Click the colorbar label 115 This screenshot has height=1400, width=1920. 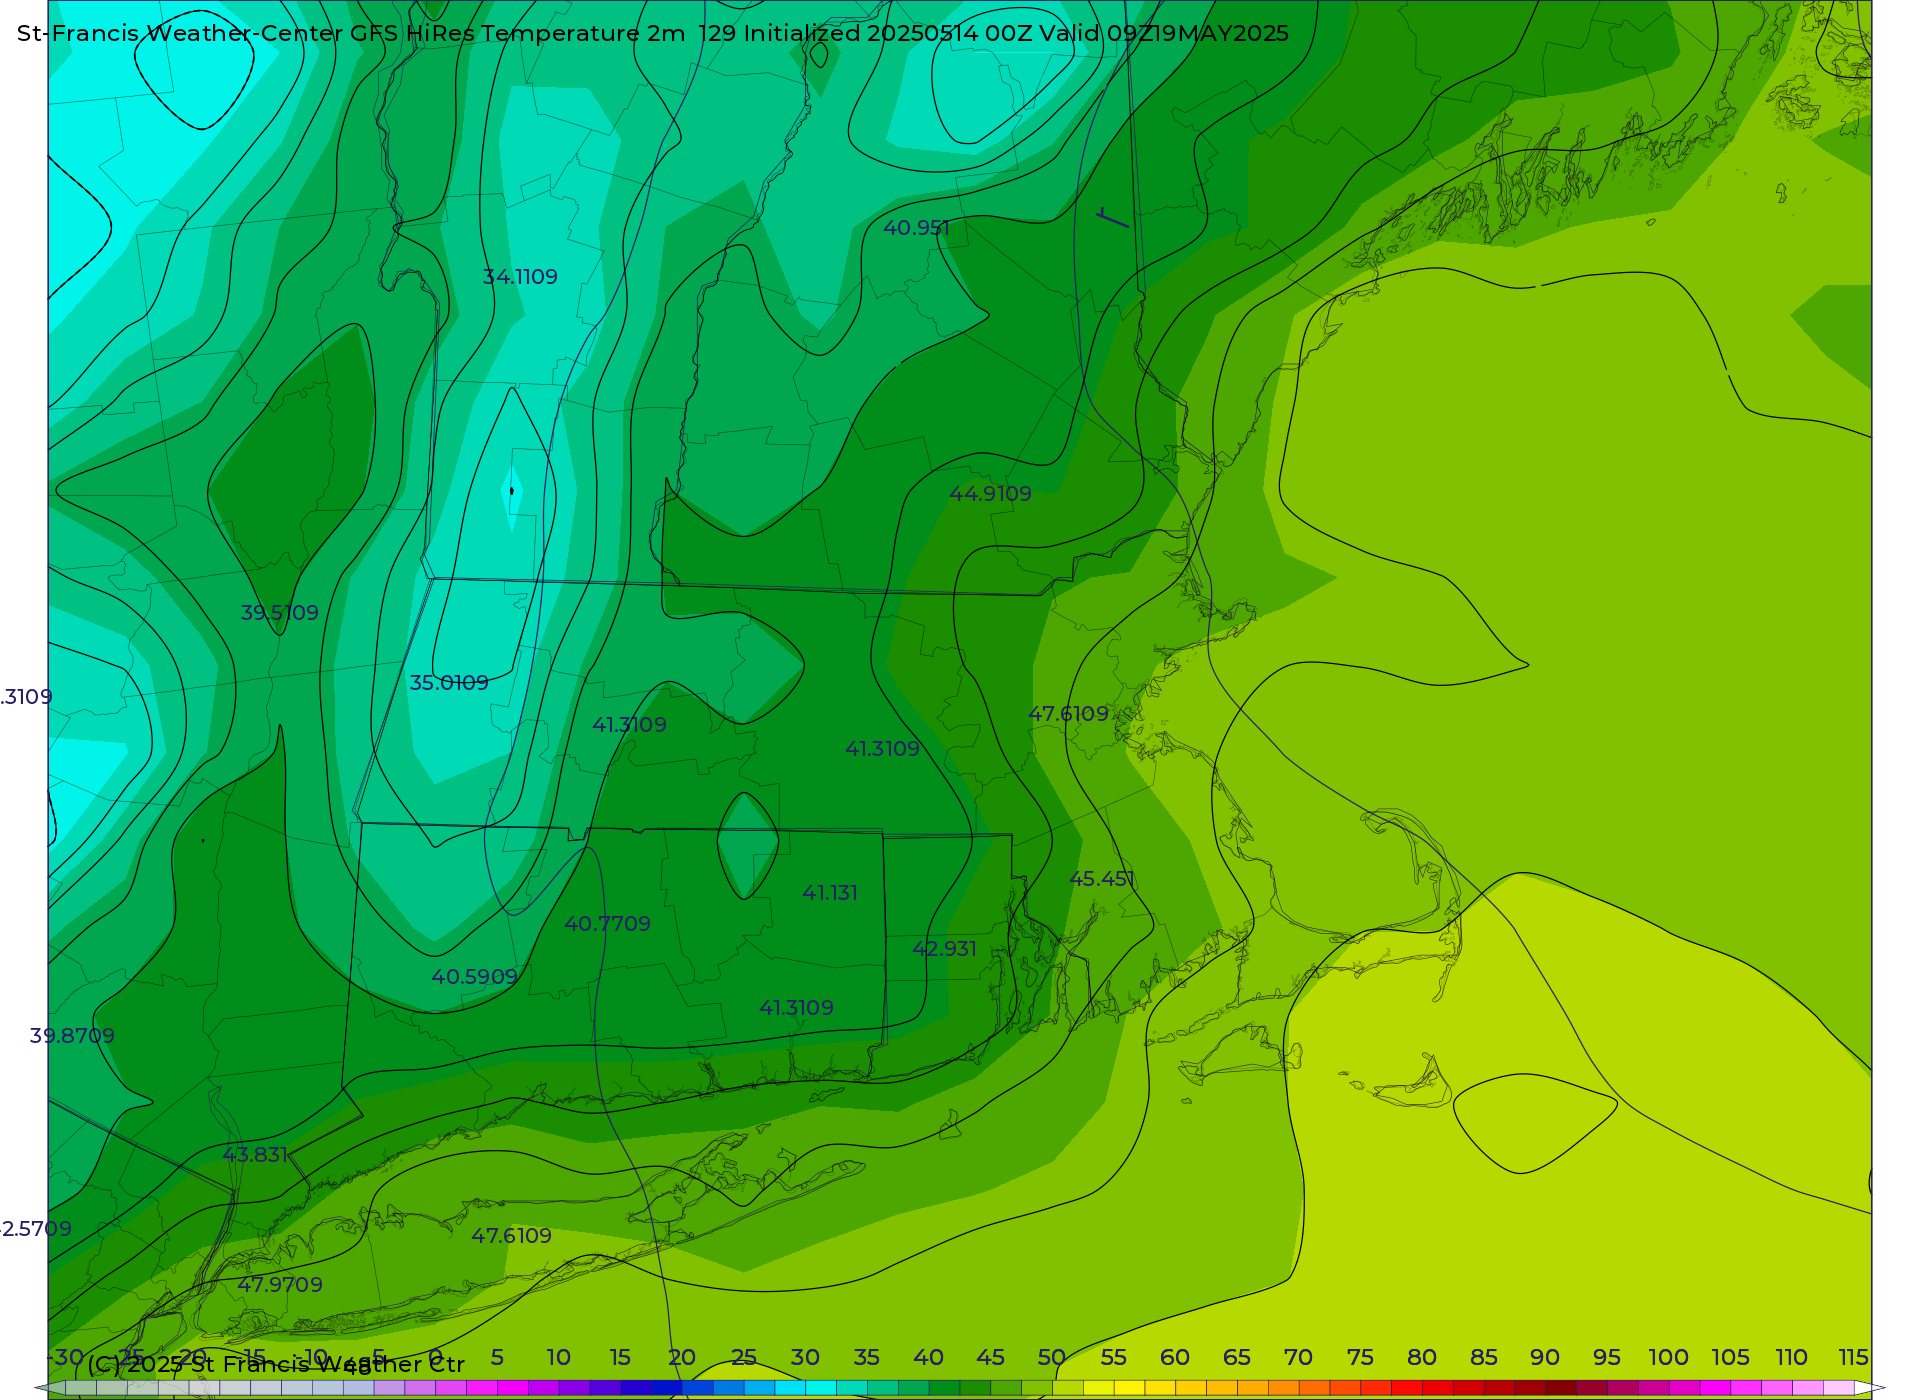1853,1358
